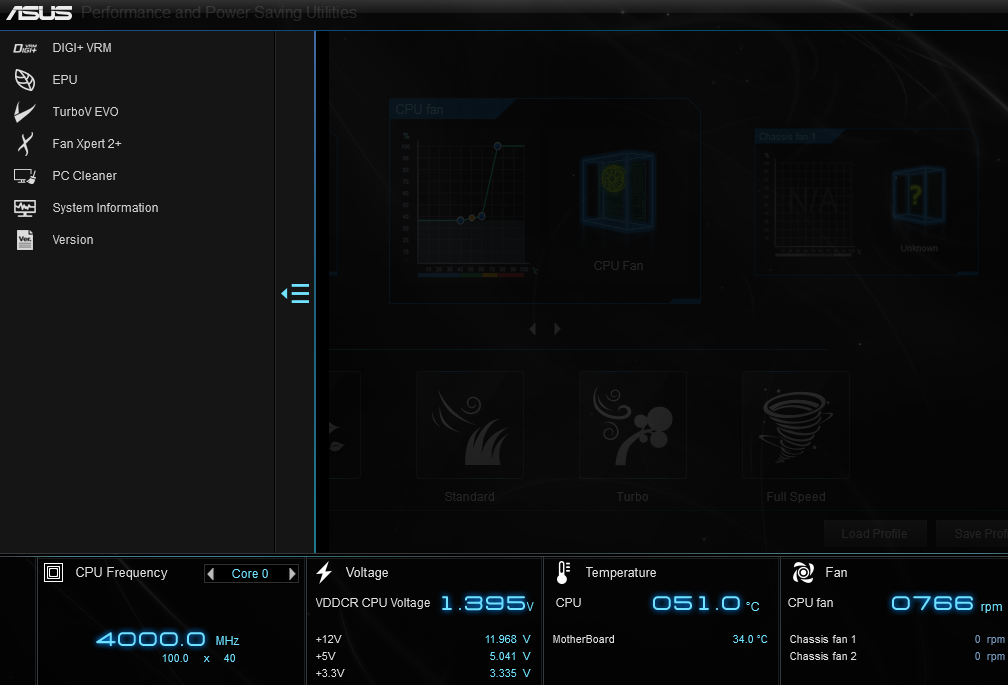1008x685 pixels.
Task: Open PC Cleaner menu entry
Action: [x=85, y=176]
